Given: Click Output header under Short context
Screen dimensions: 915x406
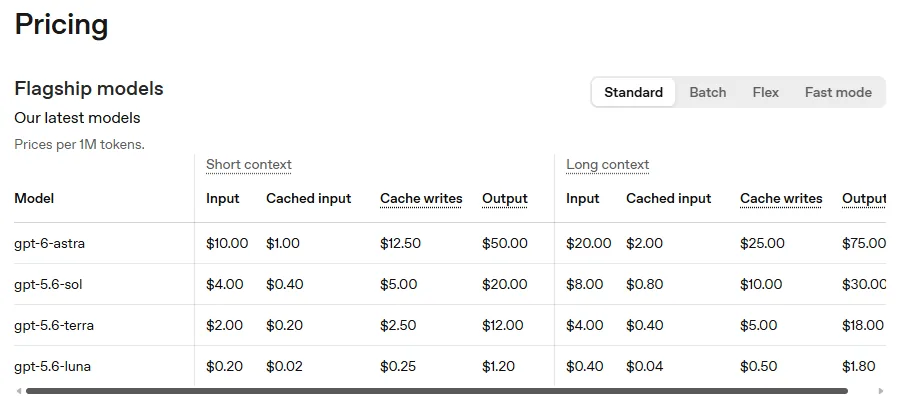Looking at the screenshot, I should pyautogui.click(x=505, y=198).
